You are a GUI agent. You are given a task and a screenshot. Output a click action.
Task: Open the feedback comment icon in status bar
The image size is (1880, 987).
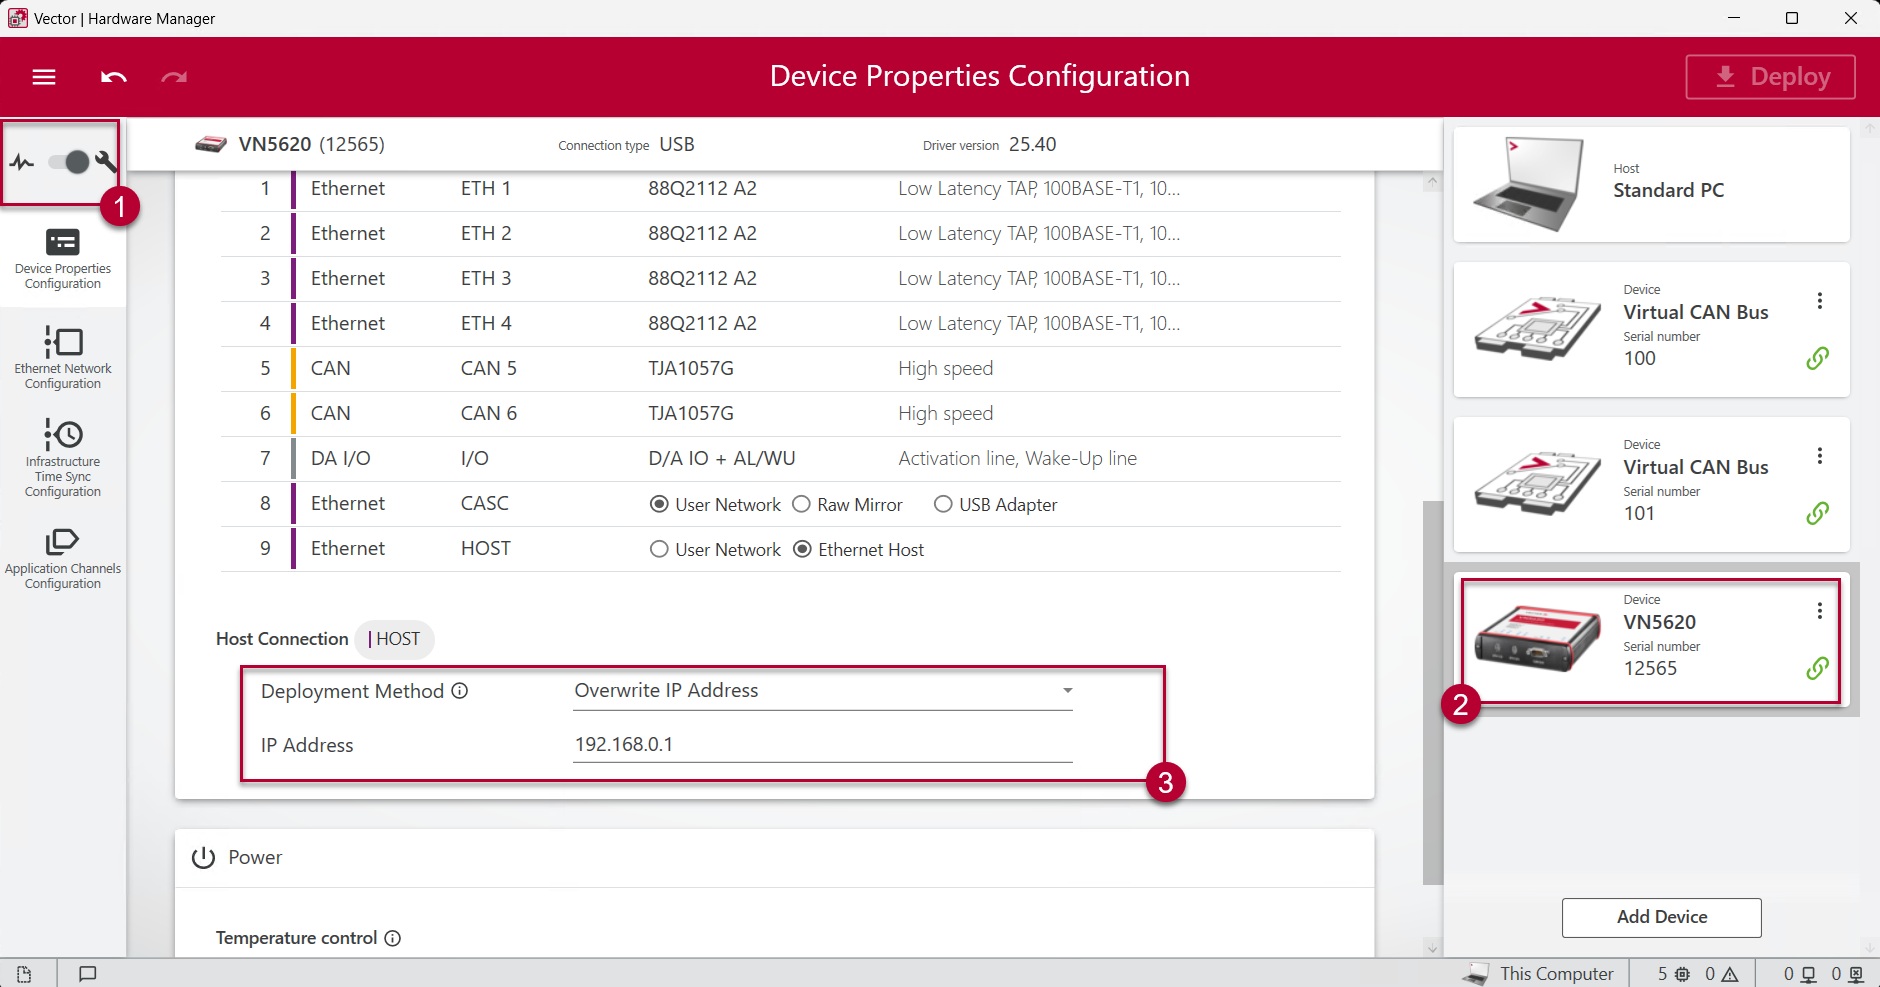click(x=88, y=974)
